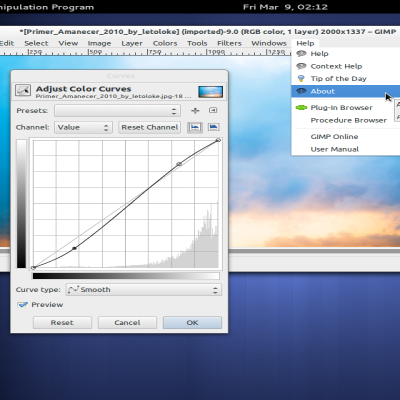Open the Edit menu
Screen dimensions: 400x400
[x=7, y=43]
